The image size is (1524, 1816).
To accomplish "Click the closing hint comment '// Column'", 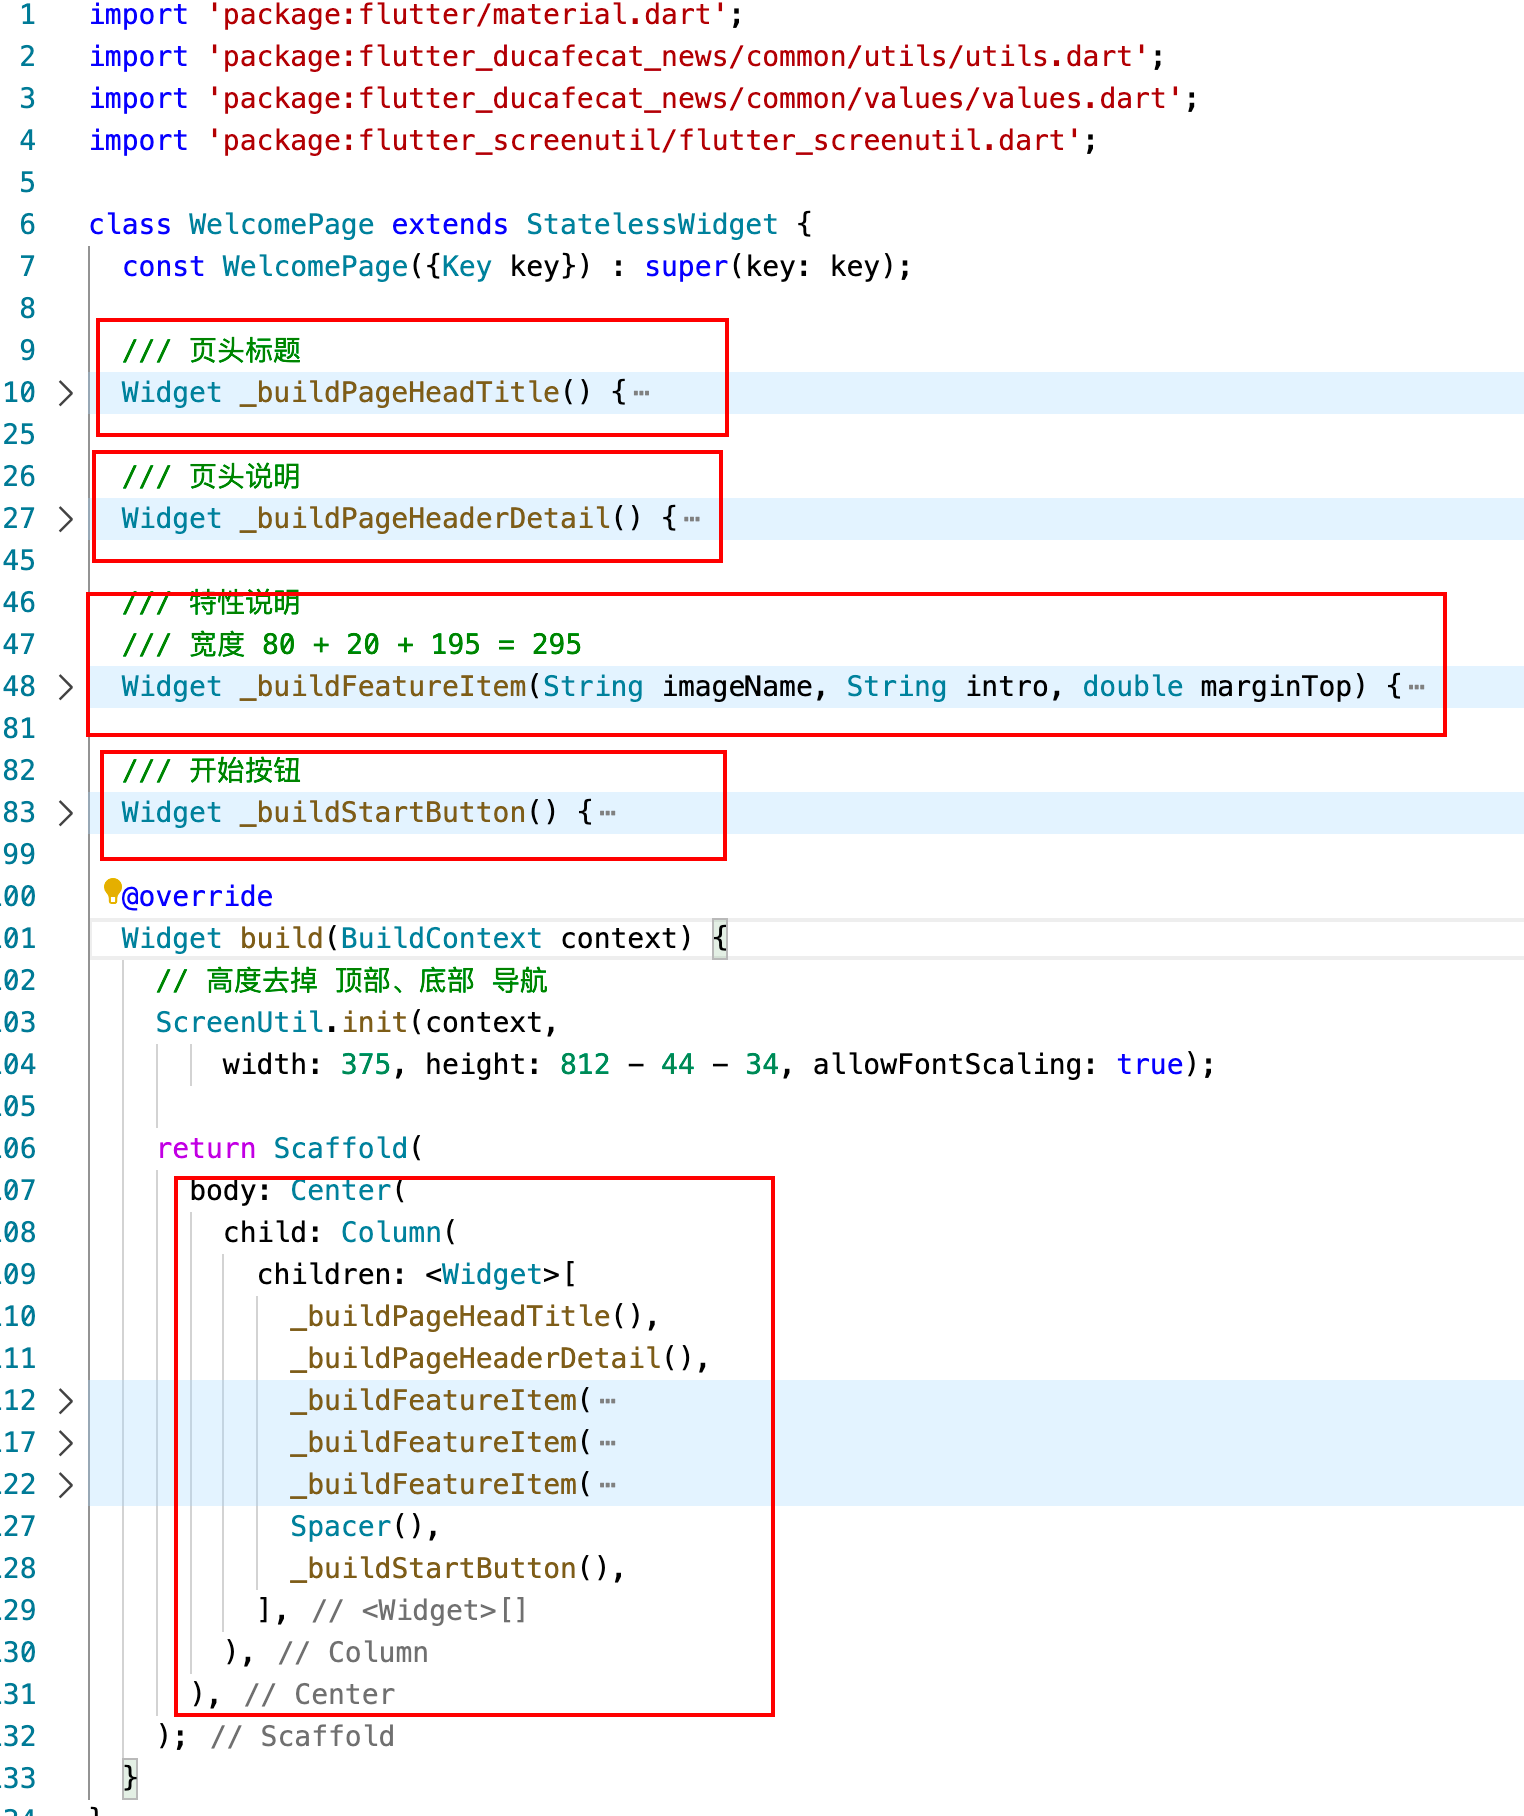I will click(352, 1653).
